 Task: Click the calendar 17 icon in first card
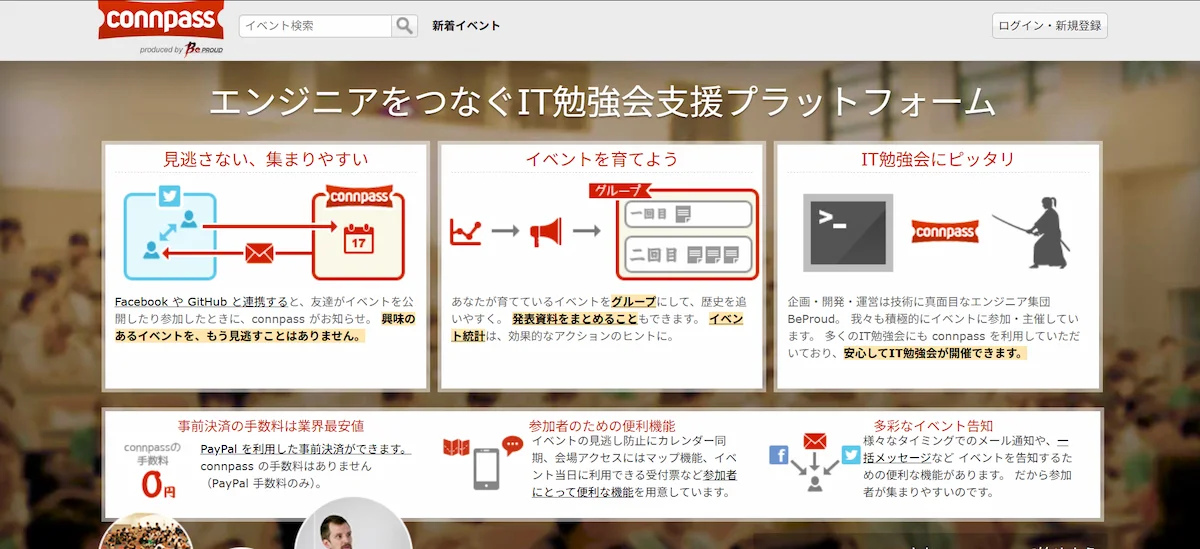tap(358, 239)
